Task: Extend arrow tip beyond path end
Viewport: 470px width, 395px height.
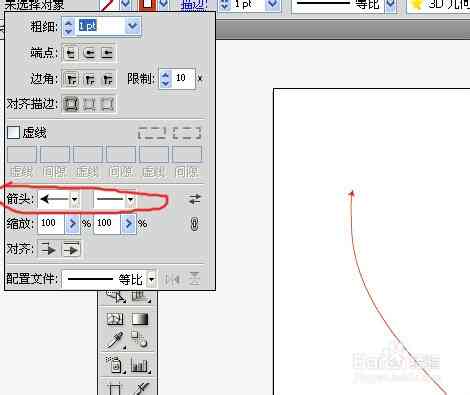Action: pyautogui.click(x=48, y=249)
